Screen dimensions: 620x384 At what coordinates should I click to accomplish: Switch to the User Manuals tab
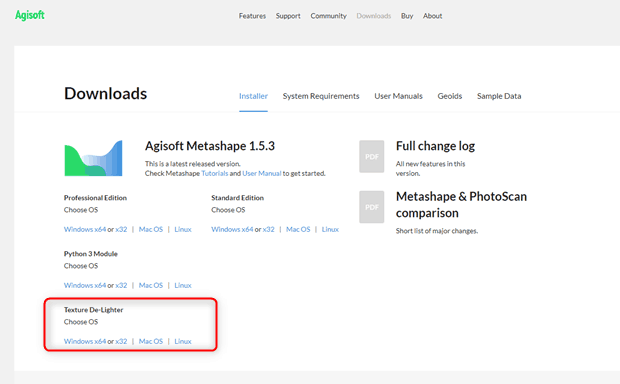click(x=398, y=96)
